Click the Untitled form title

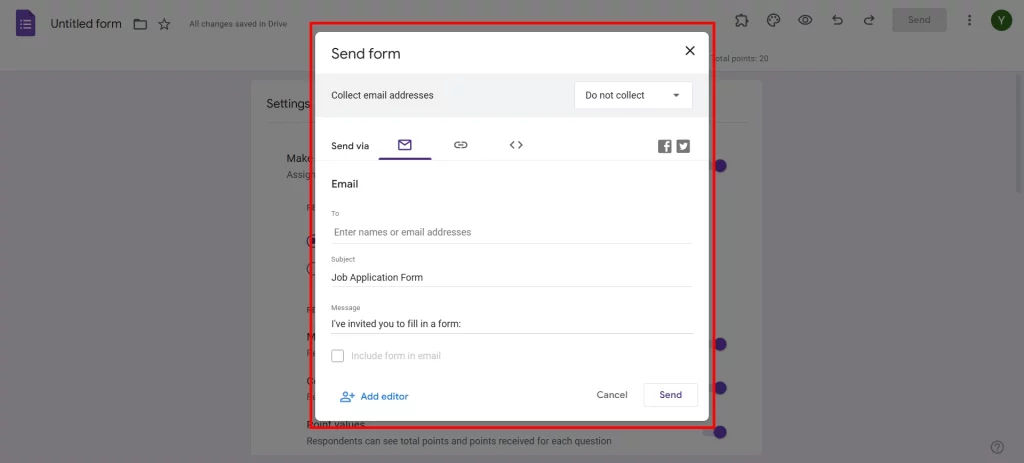86,24
